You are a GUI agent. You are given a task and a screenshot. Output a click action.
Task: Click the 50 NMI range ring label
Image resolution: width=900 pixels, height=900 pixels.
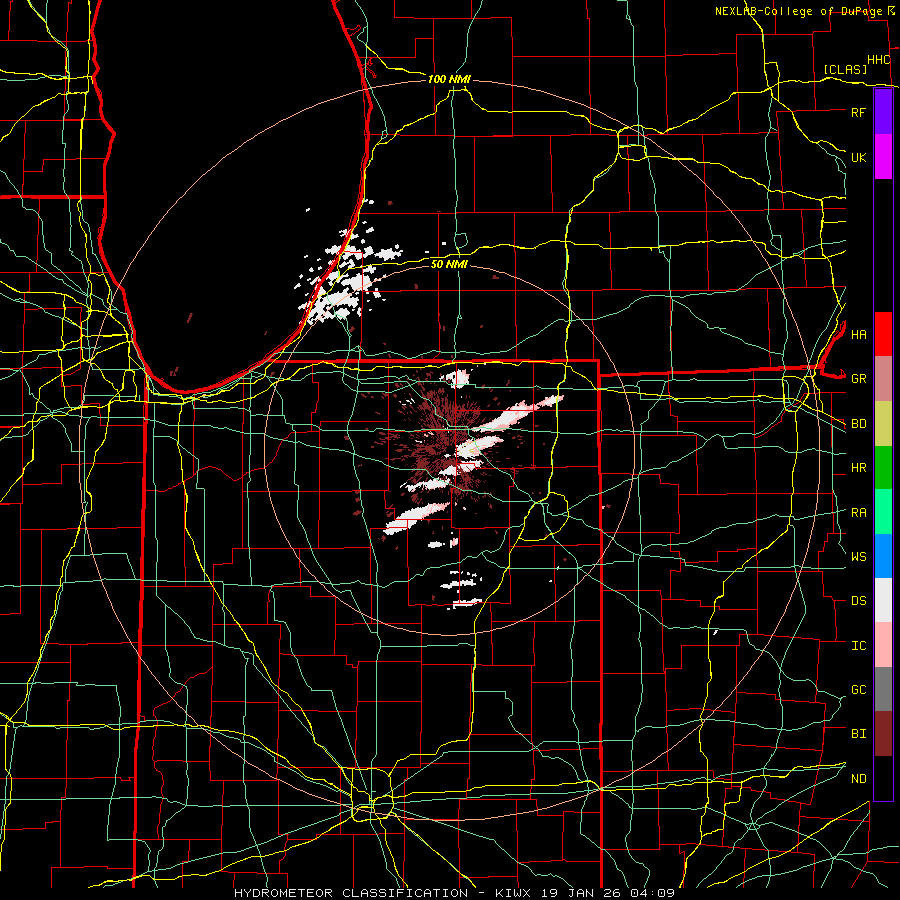point(449,264)
